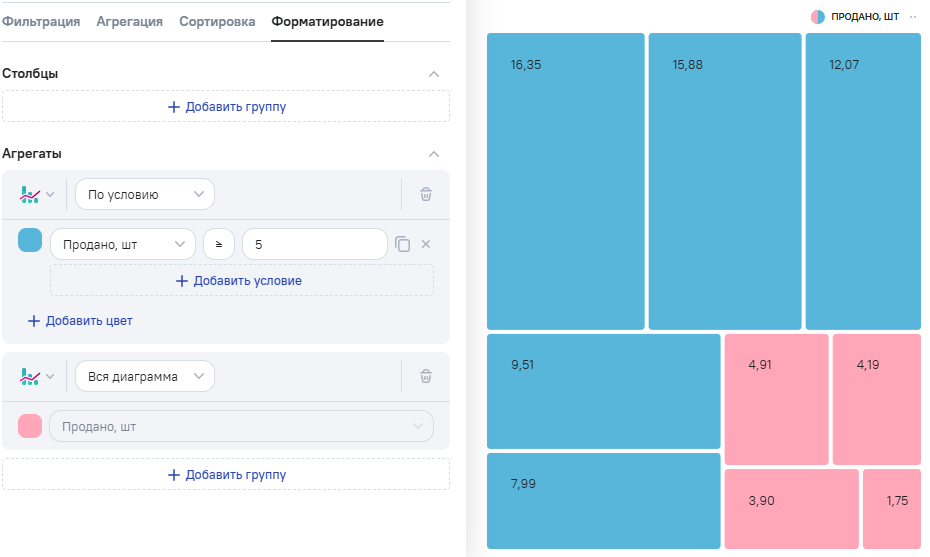Open the chart options ellipsis menu
Screen dimensions: 930x557
tap(913, 17)
